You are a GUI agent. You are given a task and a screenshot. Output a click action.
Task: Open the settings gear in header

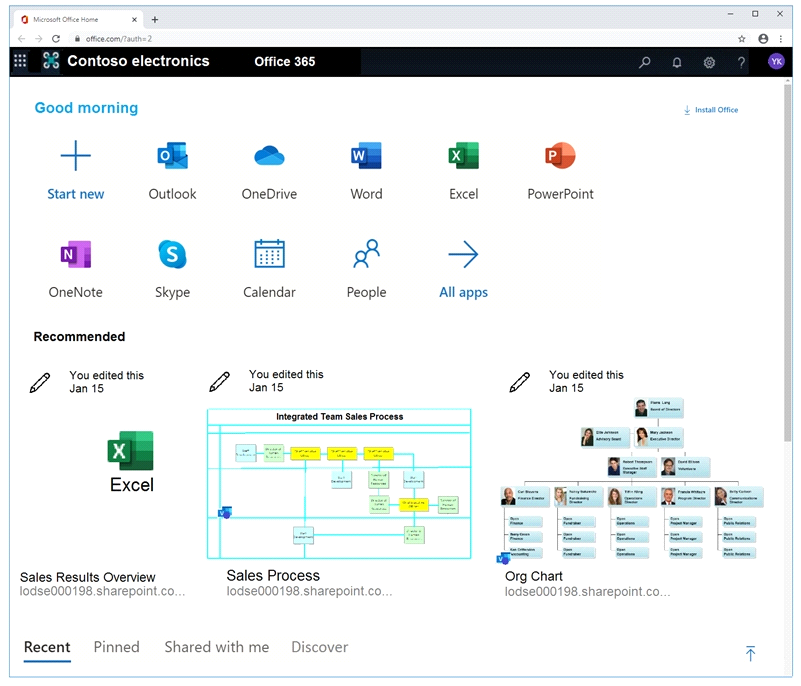coord(709,62)
